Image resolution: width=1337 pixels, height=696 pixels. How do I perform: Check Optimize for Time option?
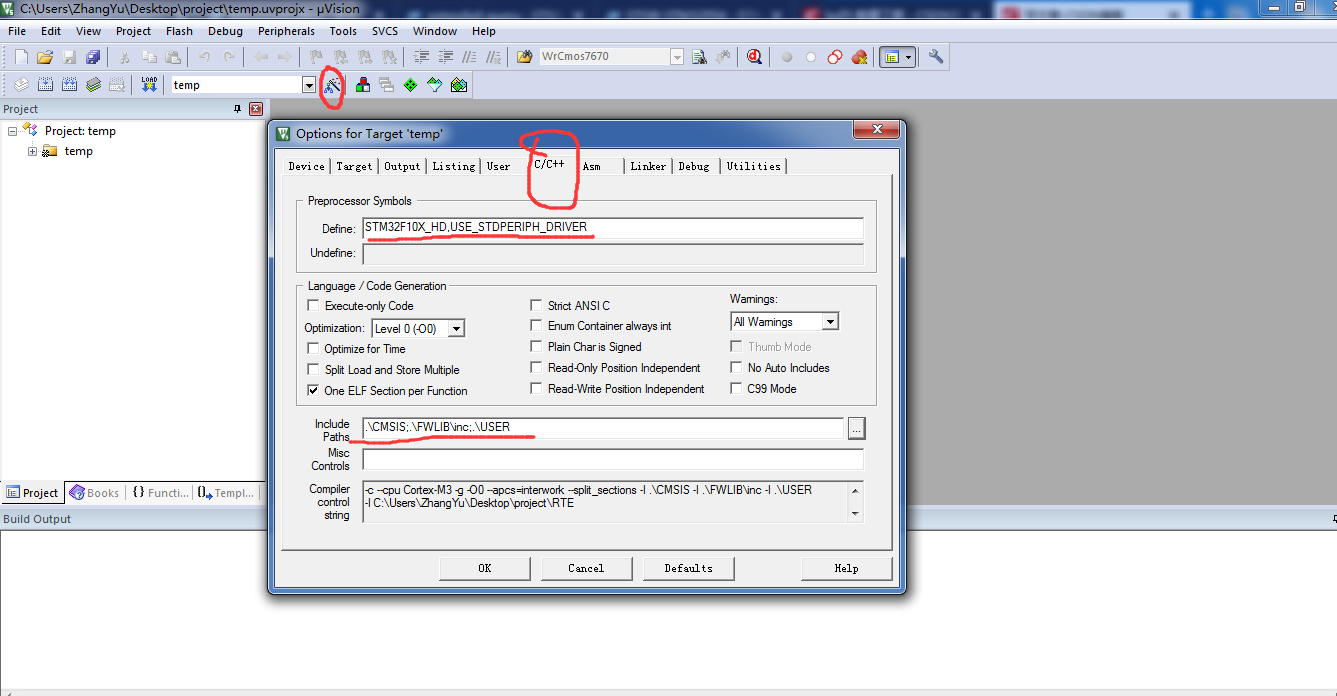click(314, 349)
